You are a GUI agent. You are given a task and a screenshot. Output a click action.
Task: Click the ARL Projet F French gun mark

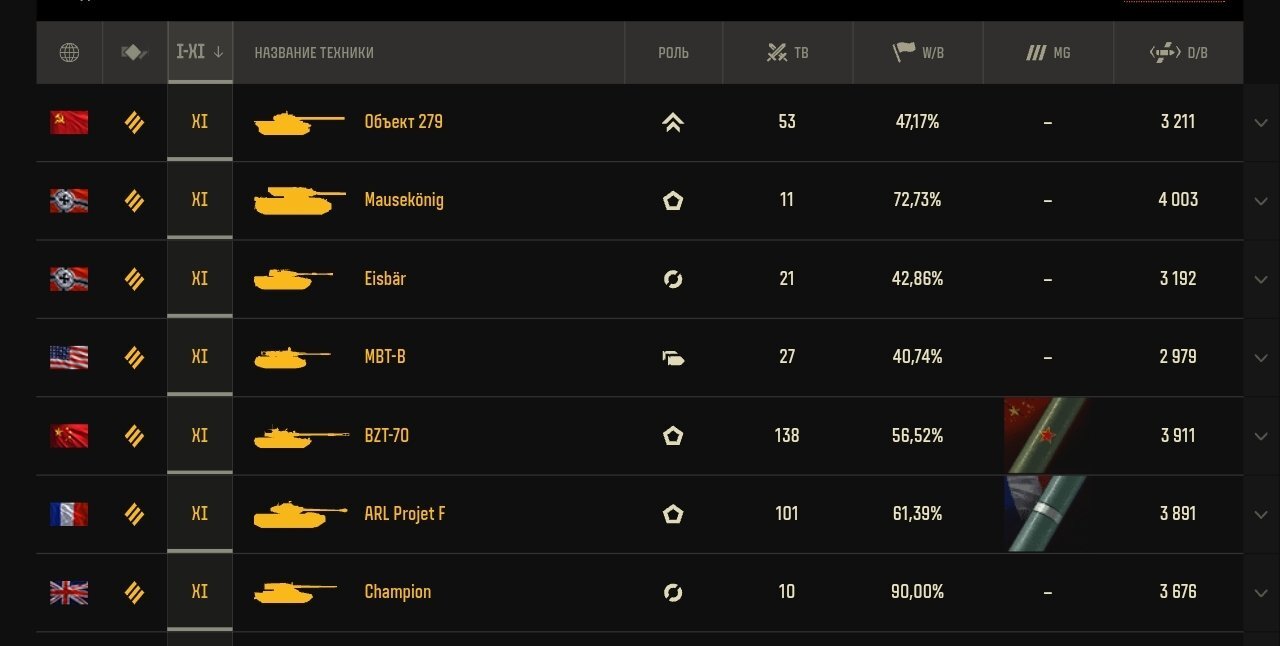tap(1047, 514)
